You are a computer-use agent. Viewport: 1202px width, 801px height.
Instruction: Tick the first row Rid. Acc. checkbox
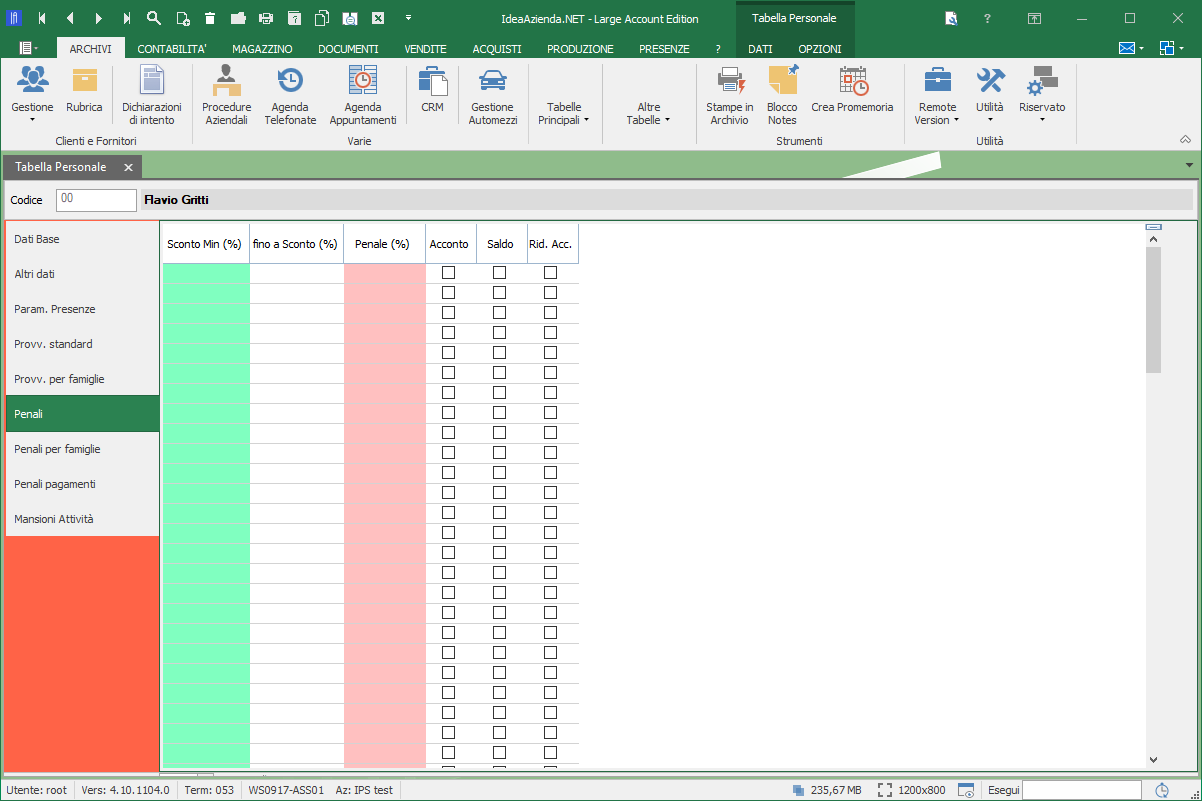coord(550,272)
